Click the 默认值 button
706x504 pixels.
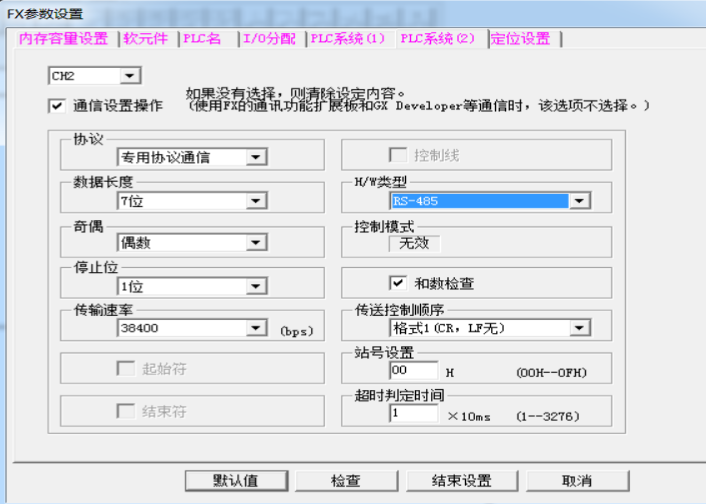pyautogui.click(x=235, y=481)
